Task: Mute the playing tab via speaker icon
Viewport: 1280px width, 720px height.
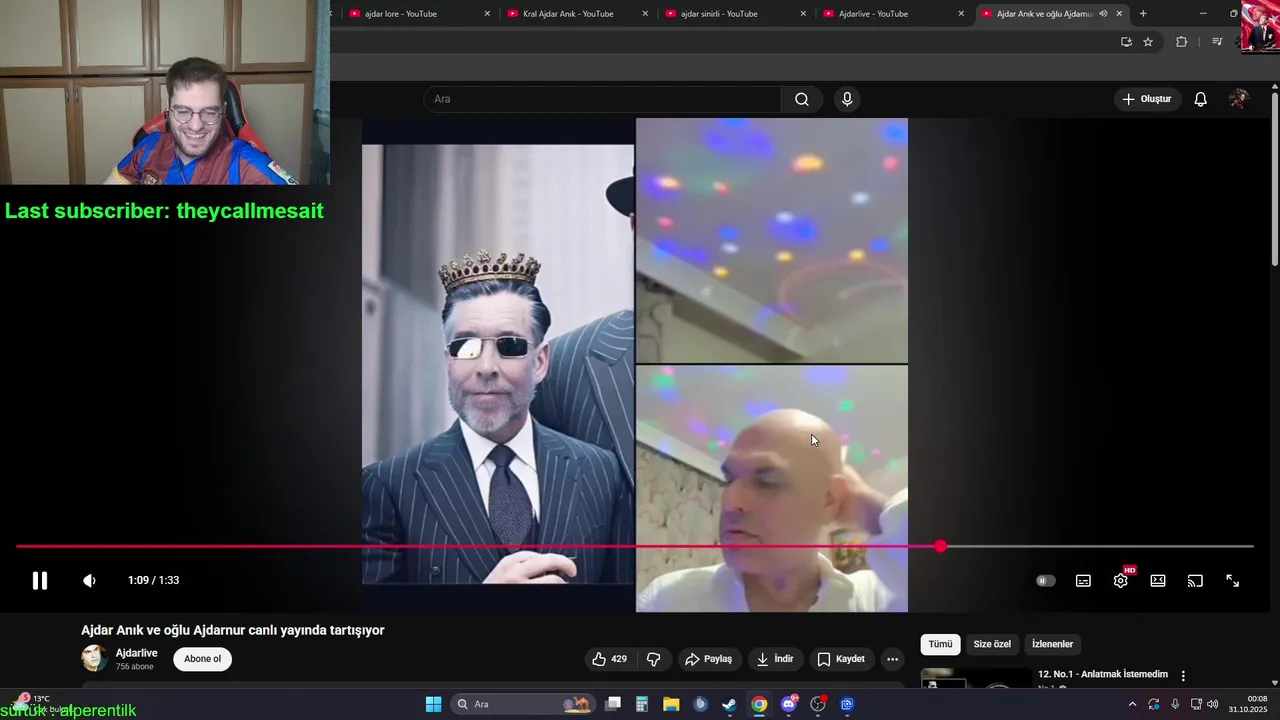Action: point(1103,14)
